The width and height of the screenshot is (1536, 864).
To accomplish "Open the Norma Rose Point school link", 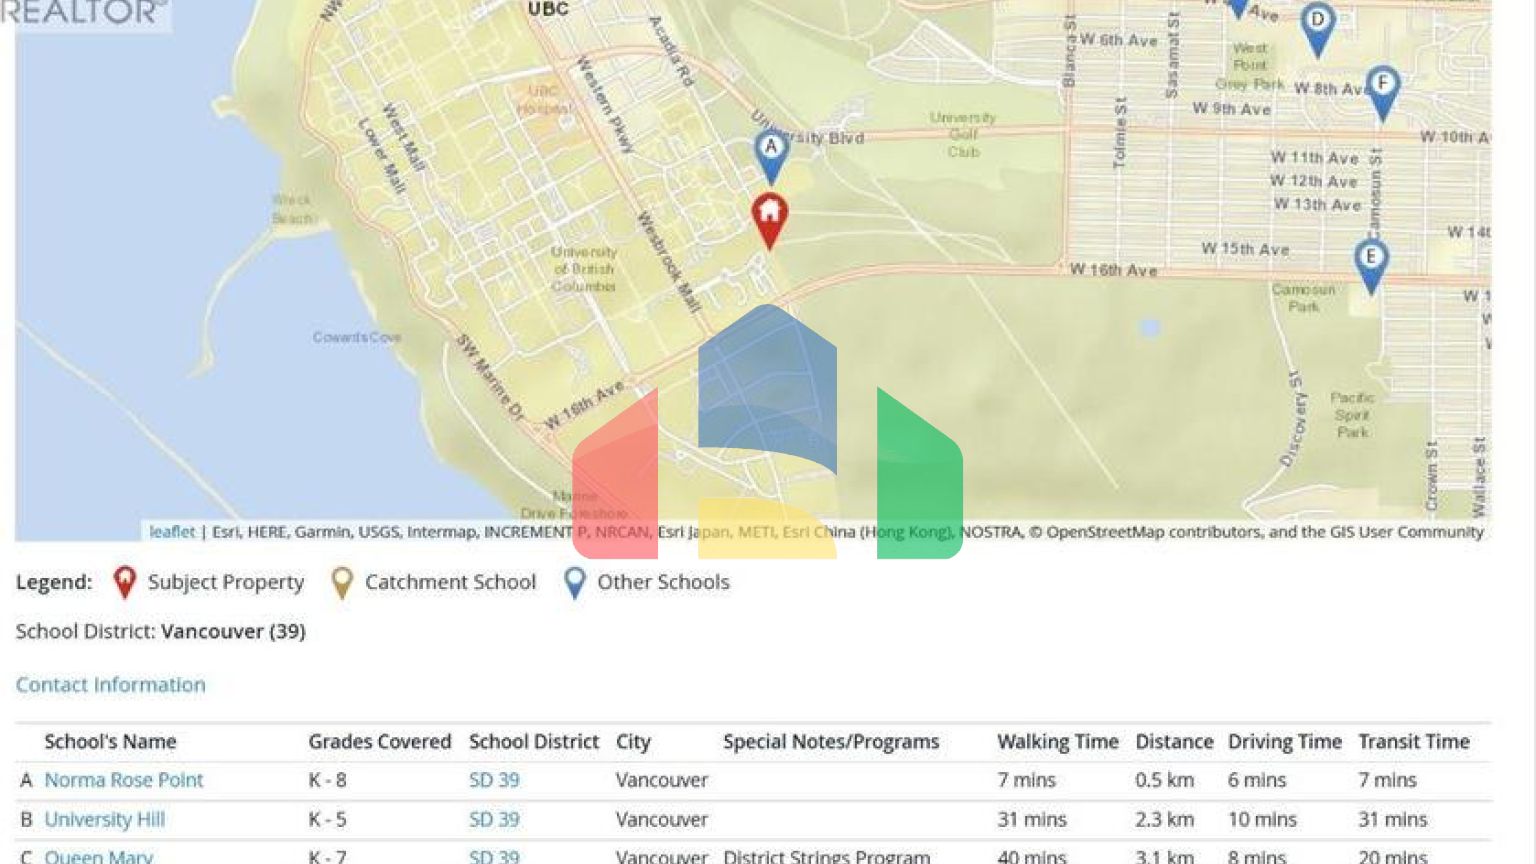I will click(x=123, y=780).
